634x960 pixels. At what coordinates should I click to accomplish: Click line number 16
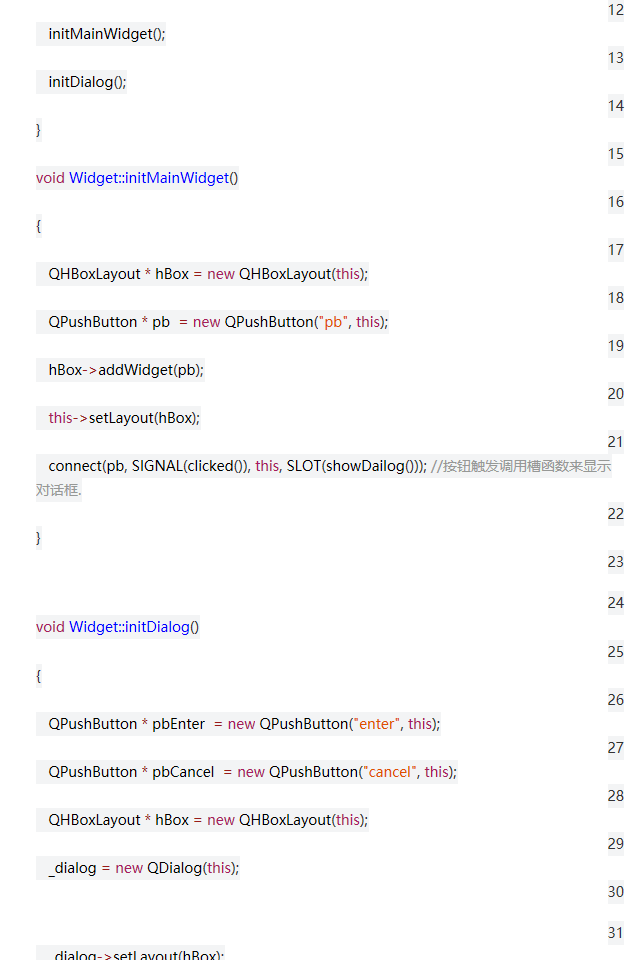[616, 202]
